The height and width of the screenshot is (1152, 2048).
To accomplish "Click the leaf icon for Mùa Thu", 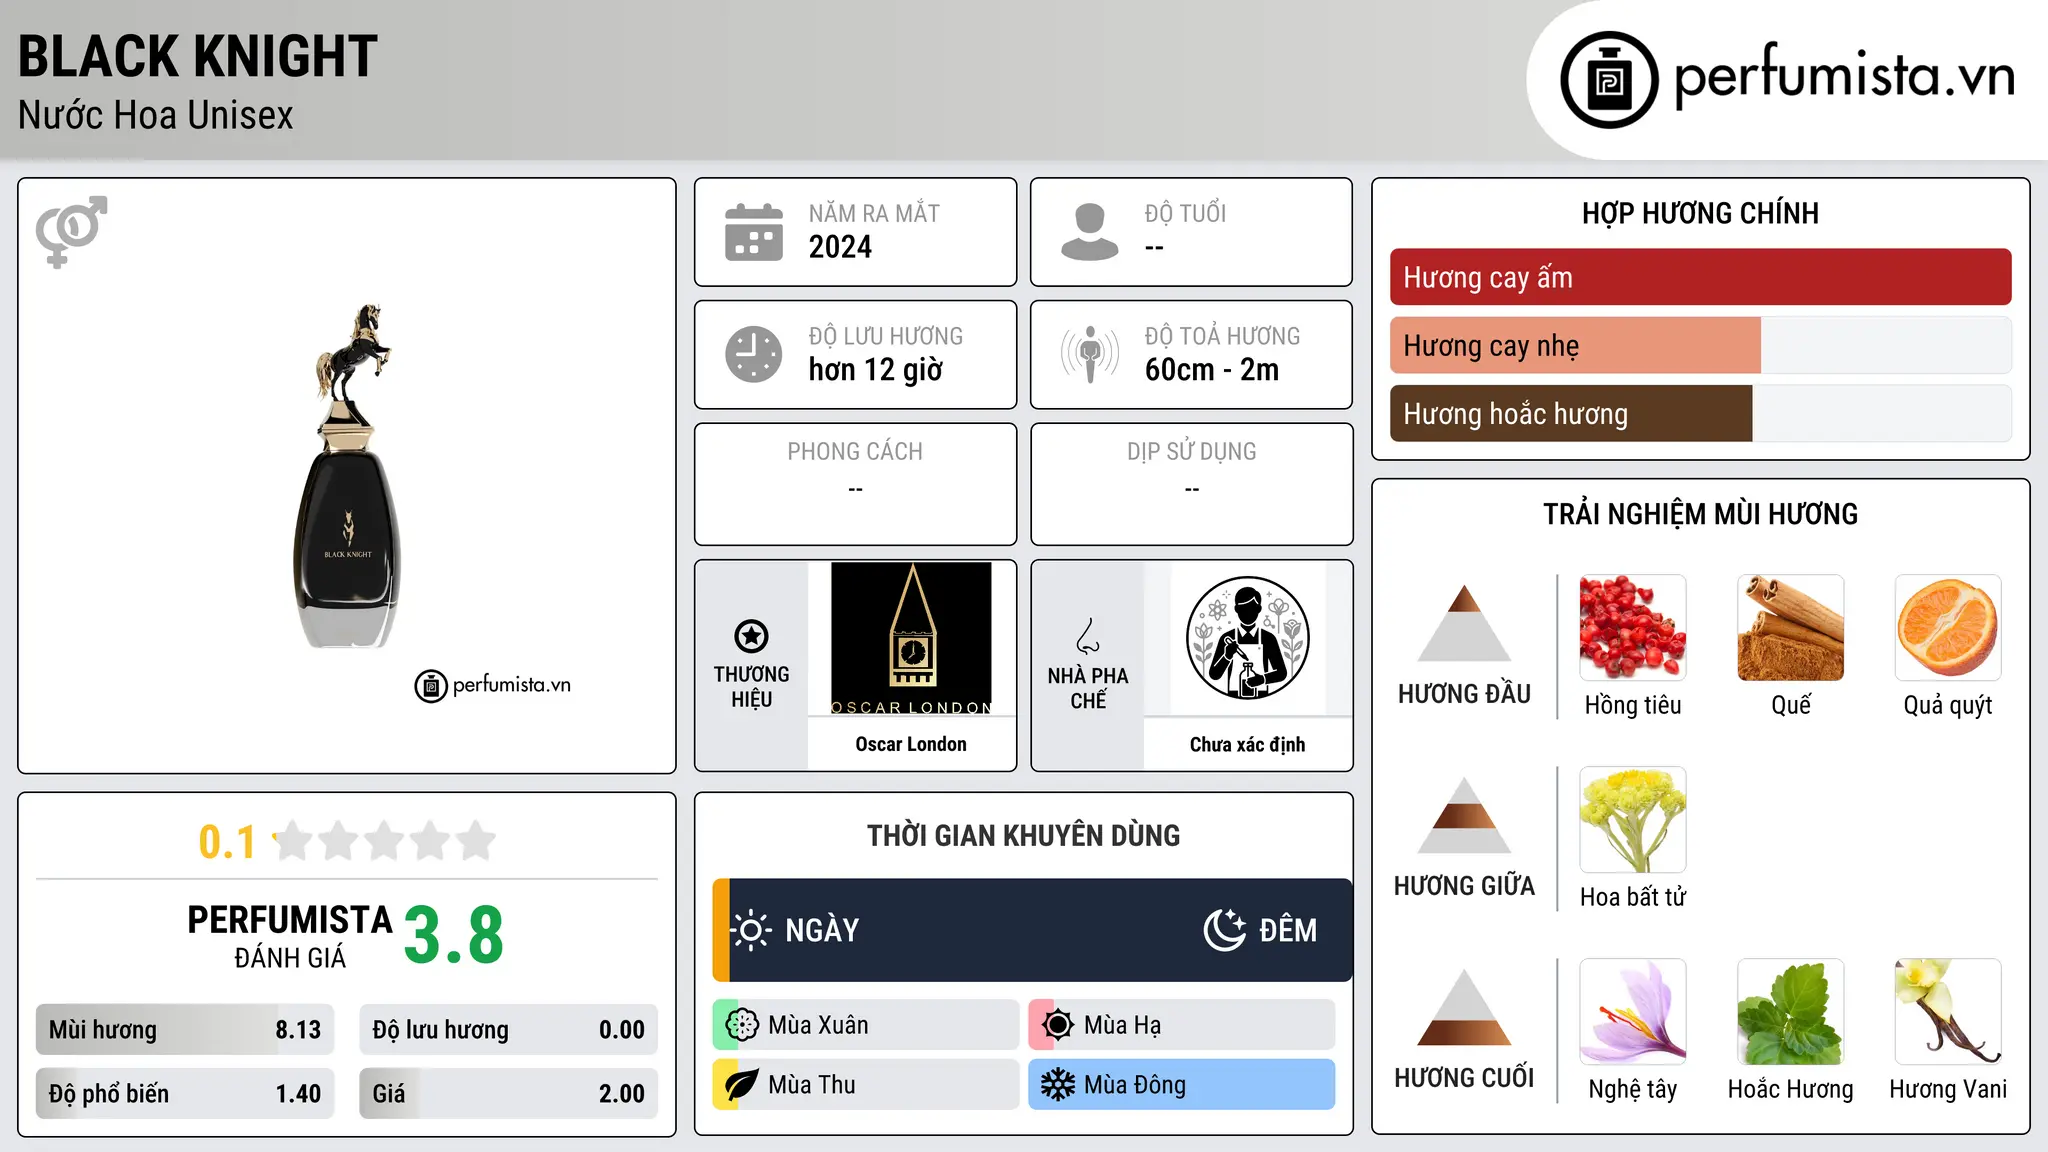I will (x=742, y=1085).
